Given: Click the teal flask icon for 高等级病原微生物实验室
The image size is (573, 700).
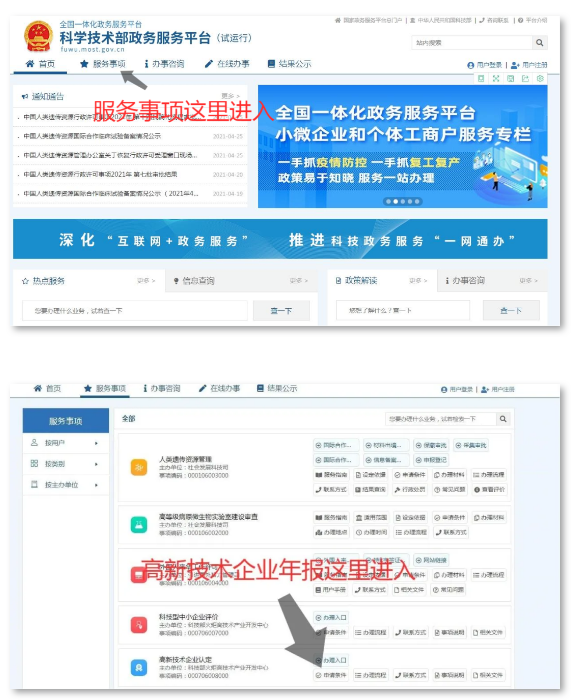Looking at the screenshot, I should point(139,524).
